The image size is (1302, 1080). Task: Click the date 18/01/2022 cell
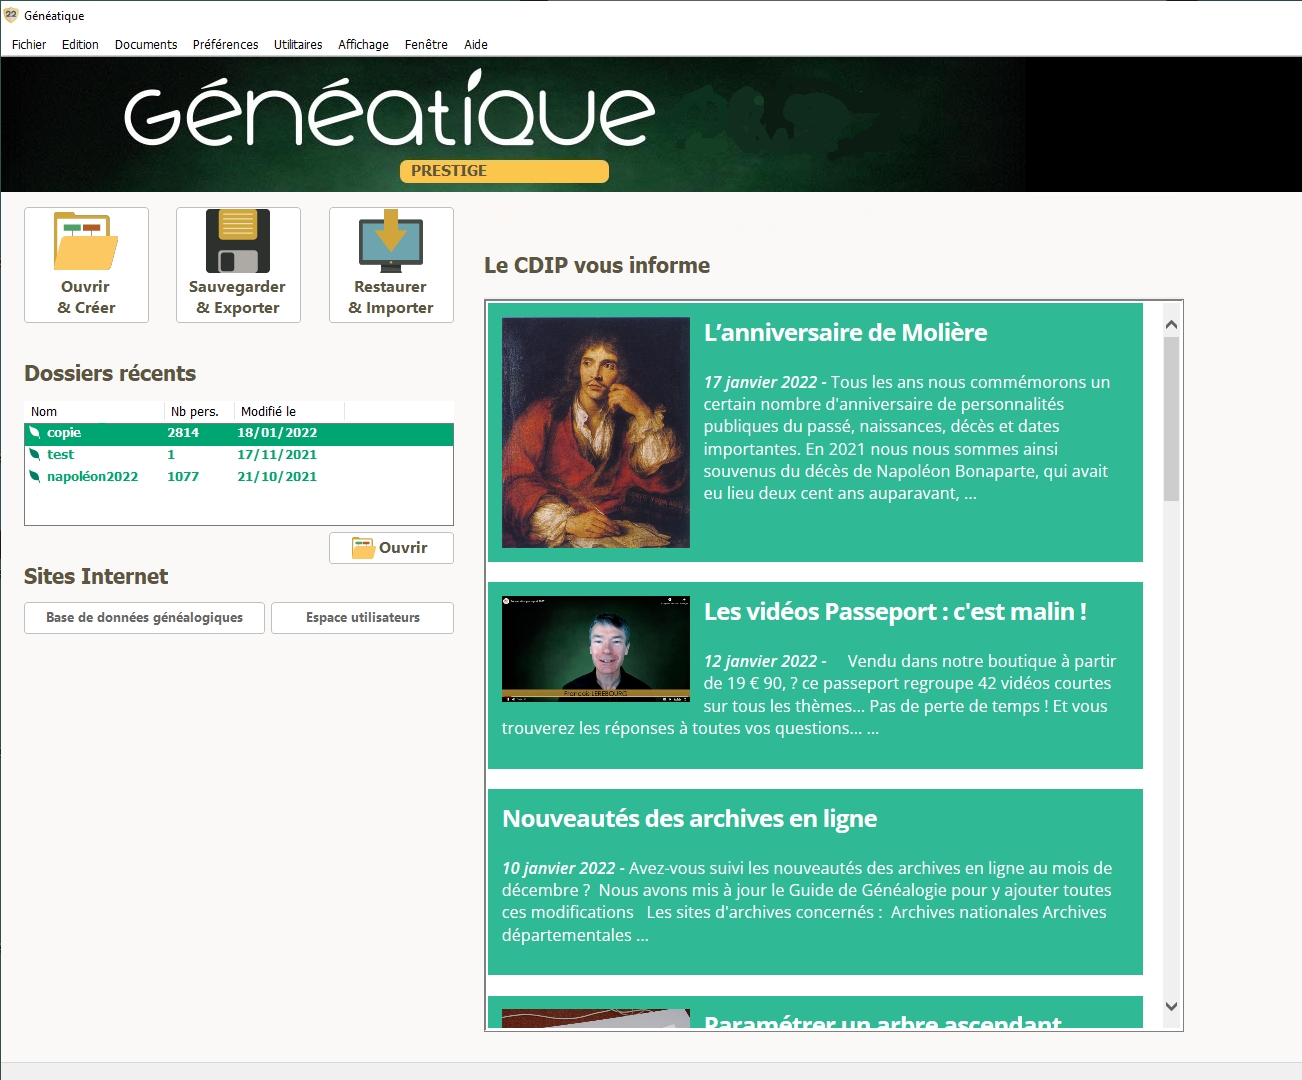click(x=277, y=433)
